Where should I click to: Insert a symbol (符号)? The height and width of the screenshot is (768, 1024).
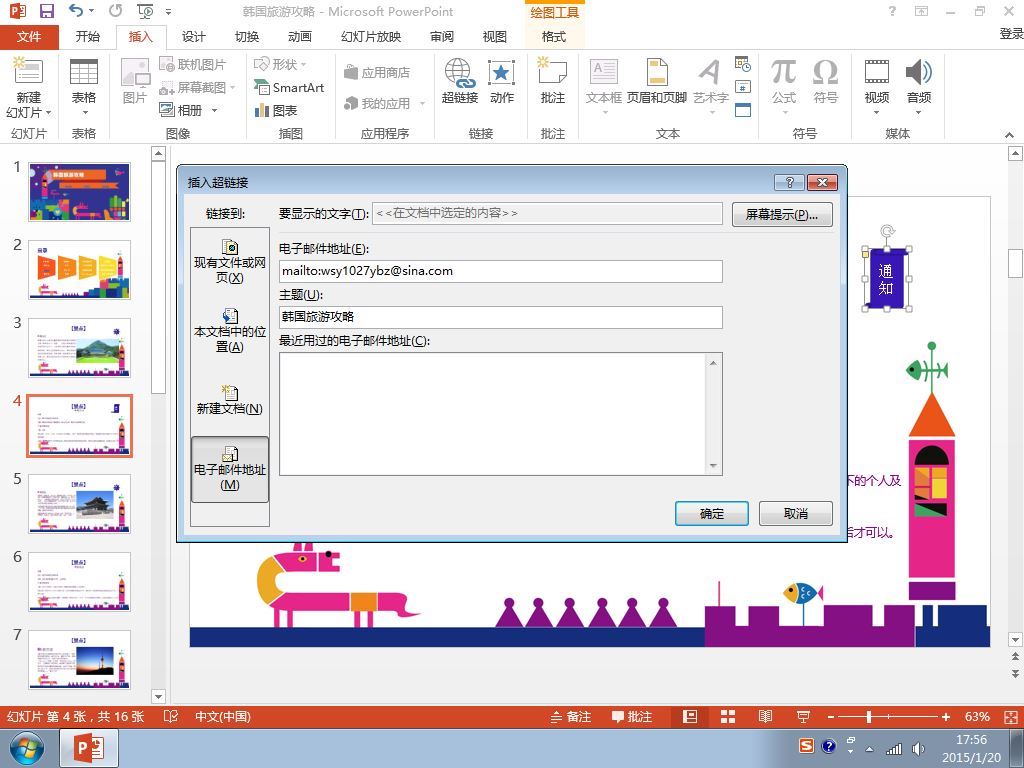pyautogui.click(x=825, y=81)
